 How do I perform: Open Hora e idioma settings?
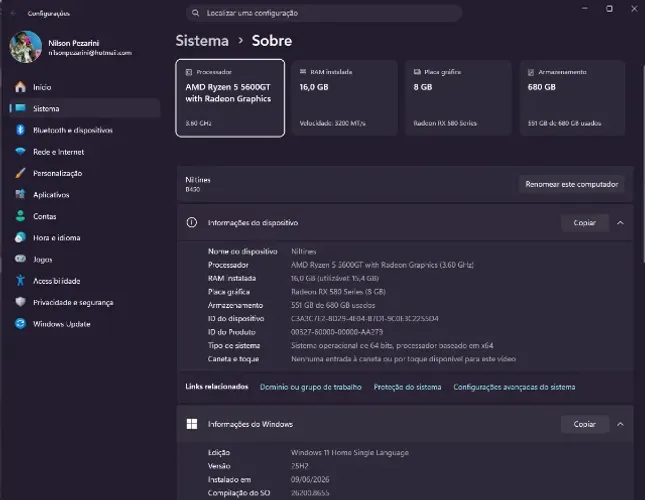tap(85, 238)
